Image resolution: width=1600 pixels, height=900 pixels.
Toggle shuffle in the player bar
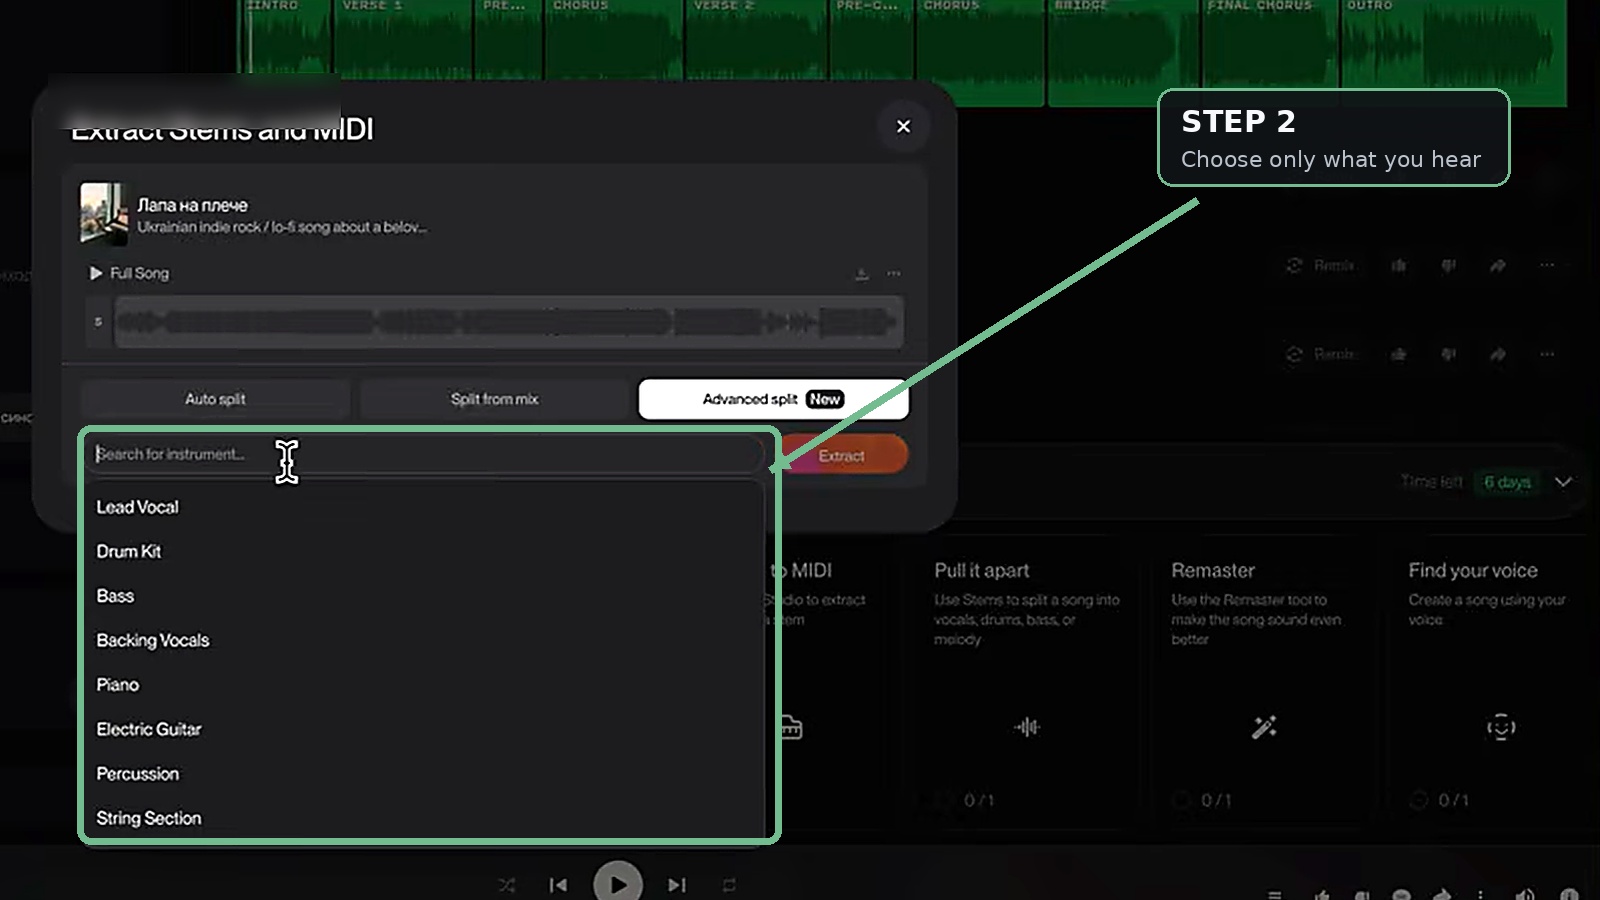(507, 885)
